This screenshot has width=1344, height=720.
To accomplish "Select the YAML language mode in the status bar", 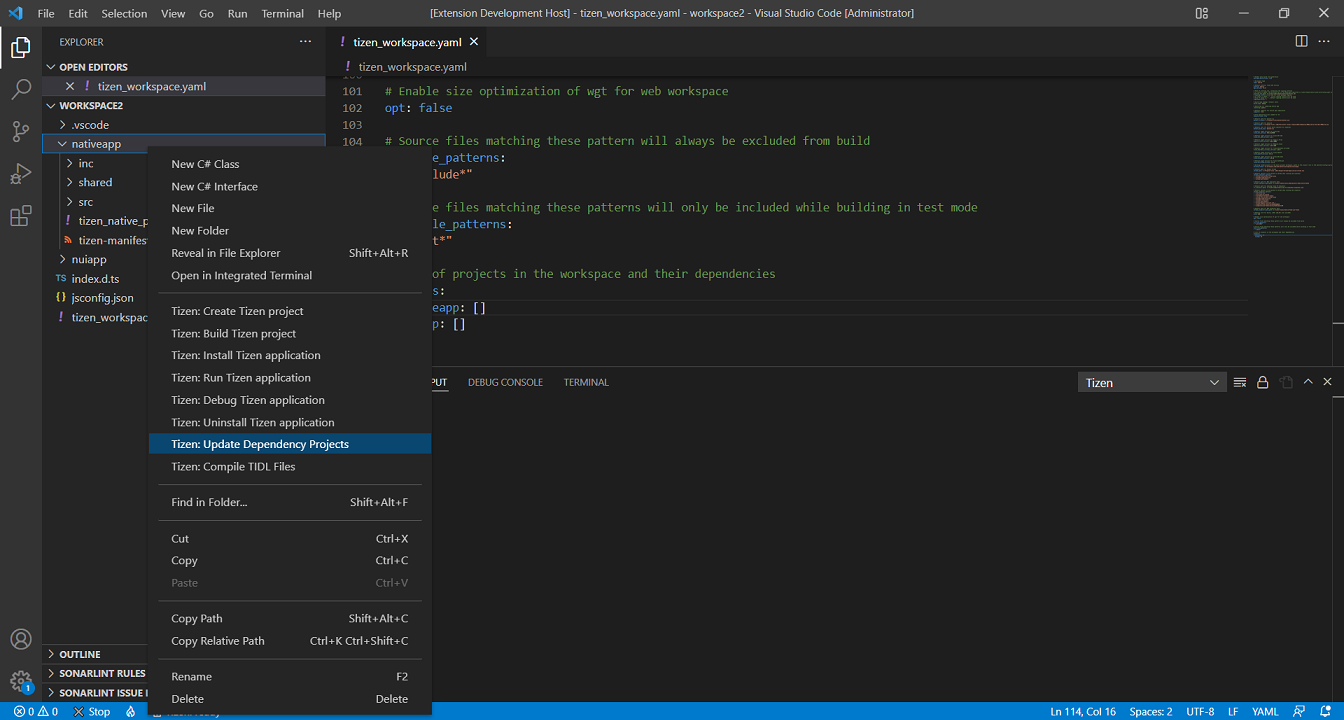I will click(1264, 711).
